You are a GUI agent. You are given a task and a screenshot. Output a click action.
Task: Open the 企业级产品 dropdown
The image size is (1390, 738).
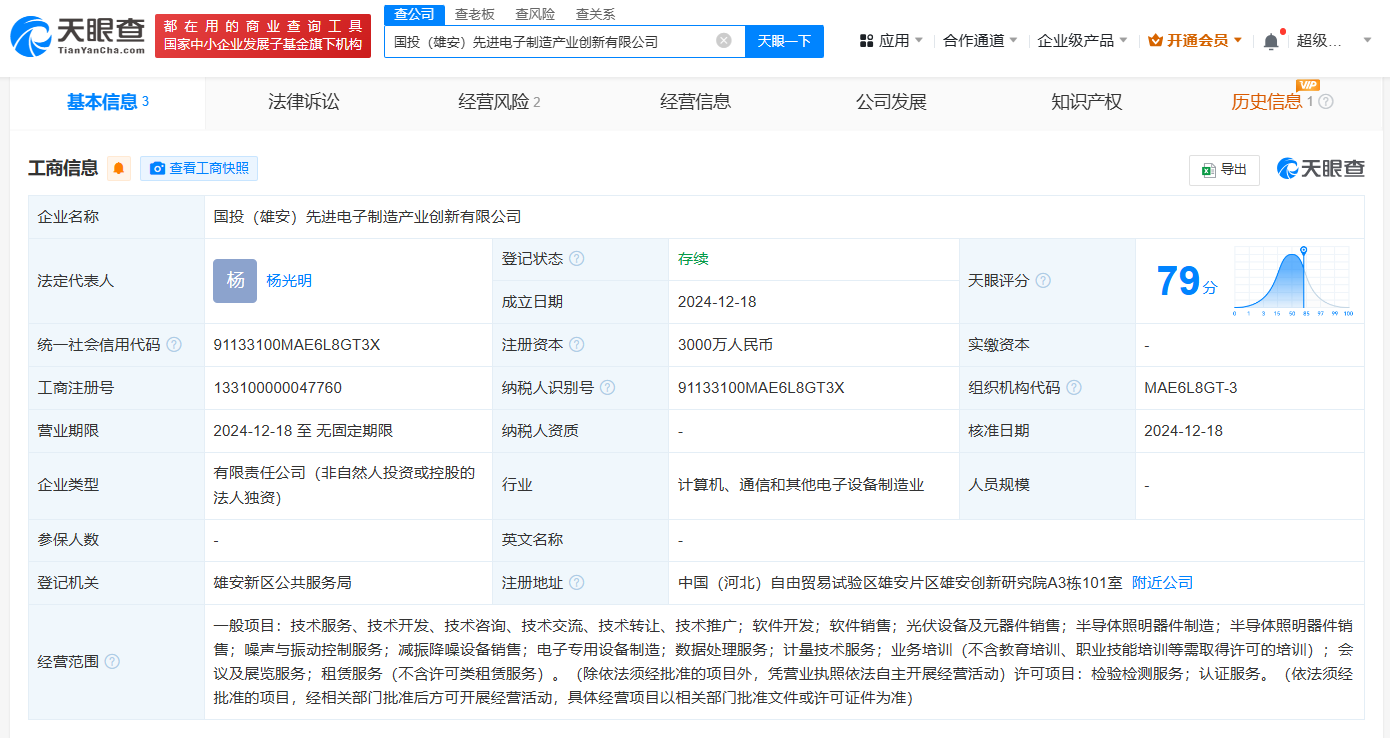(1082, 41)
